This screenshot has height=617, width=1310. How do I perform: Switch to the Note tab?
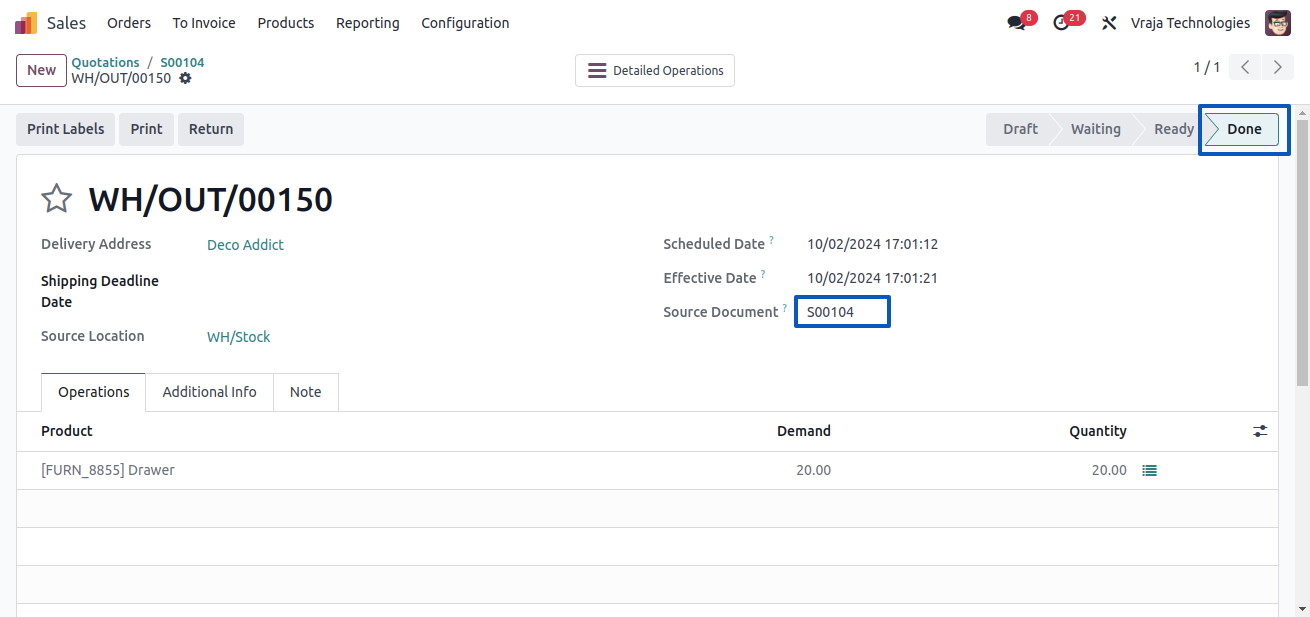click(305, 392)
